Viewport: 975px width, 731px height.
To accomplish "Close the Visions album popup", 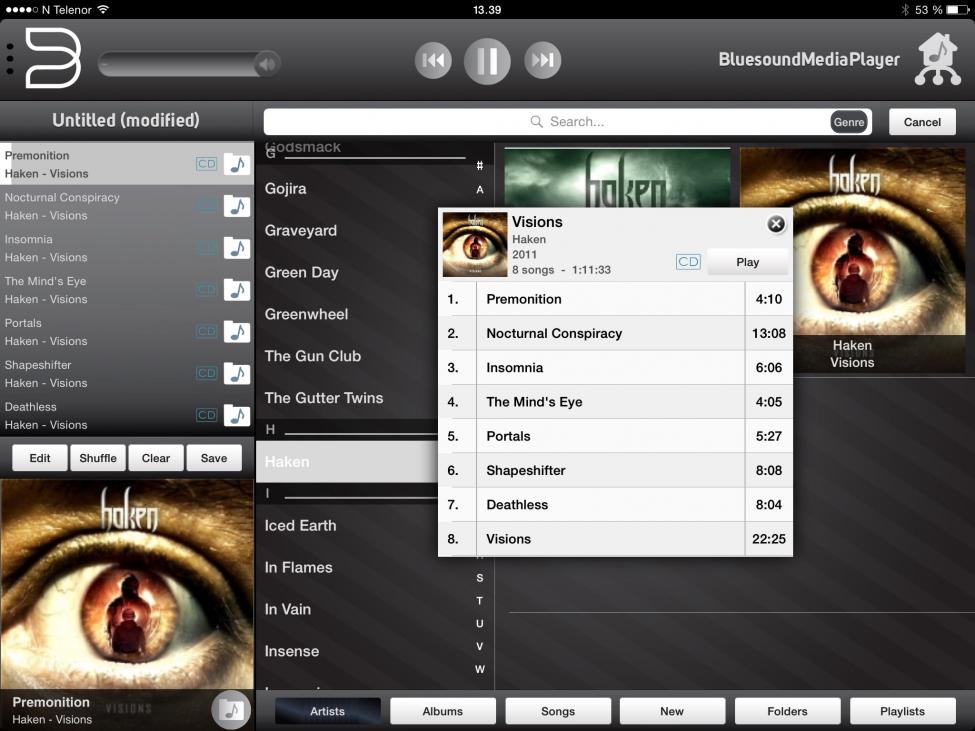I will [x=775, y=224].
